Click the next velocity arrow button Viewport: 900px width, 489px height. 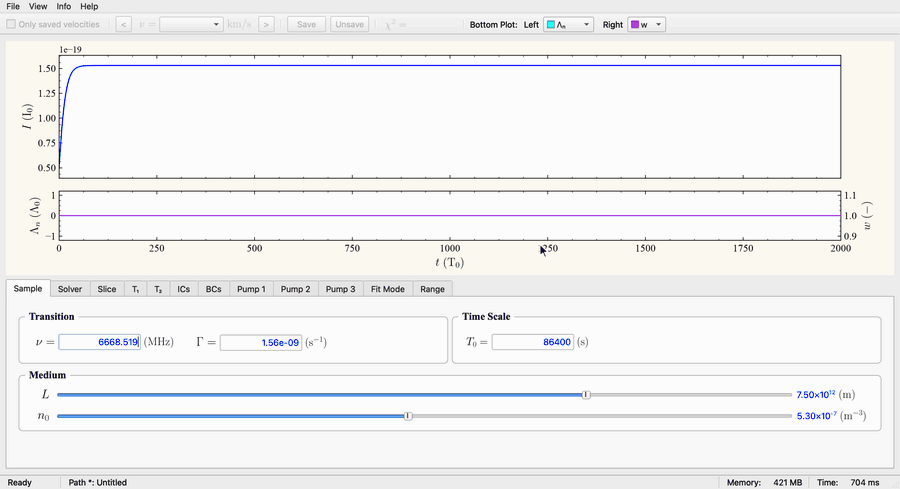tap(266, 25)
